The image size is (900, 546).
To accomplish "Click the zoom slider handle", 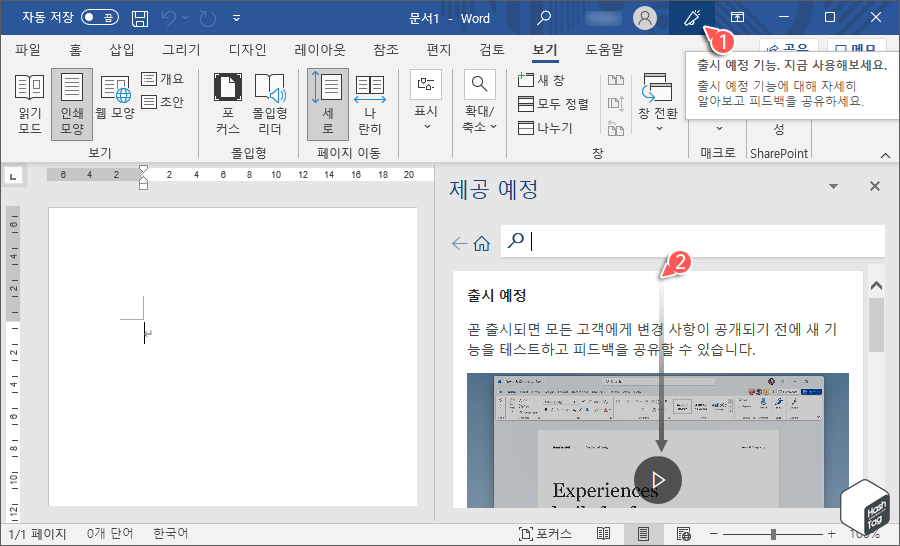I will [x=774, y=534].
